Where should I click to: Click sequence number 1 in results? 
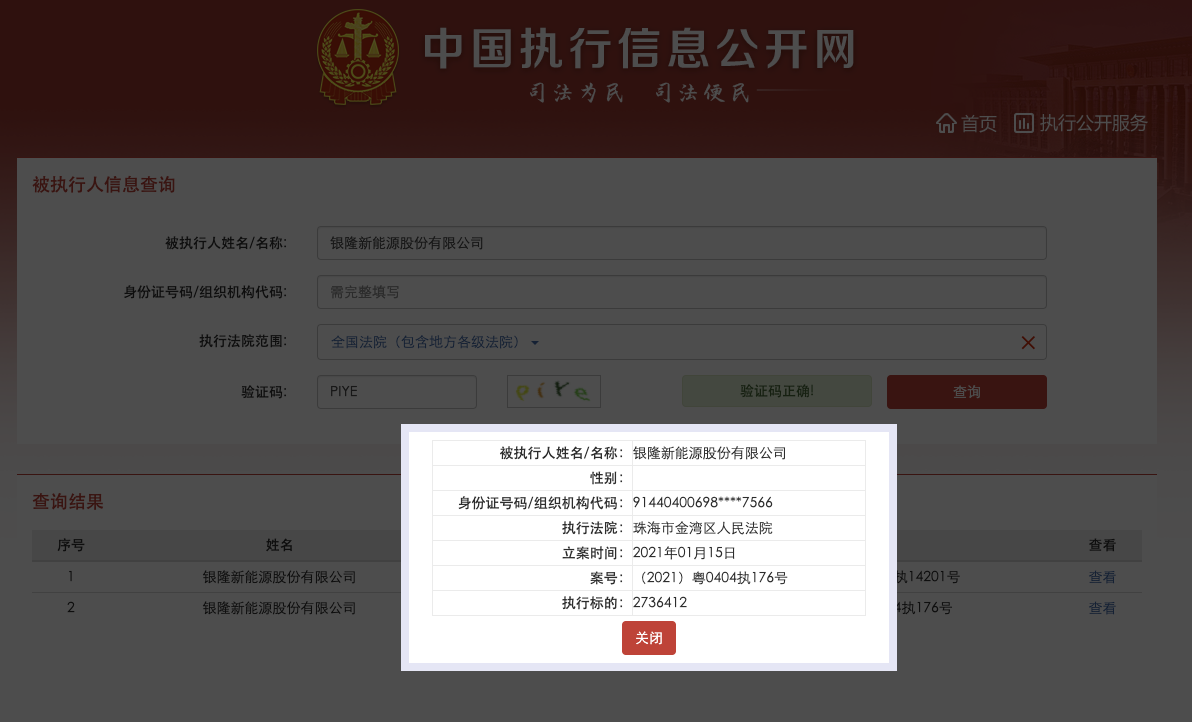[x=71, y=577]
